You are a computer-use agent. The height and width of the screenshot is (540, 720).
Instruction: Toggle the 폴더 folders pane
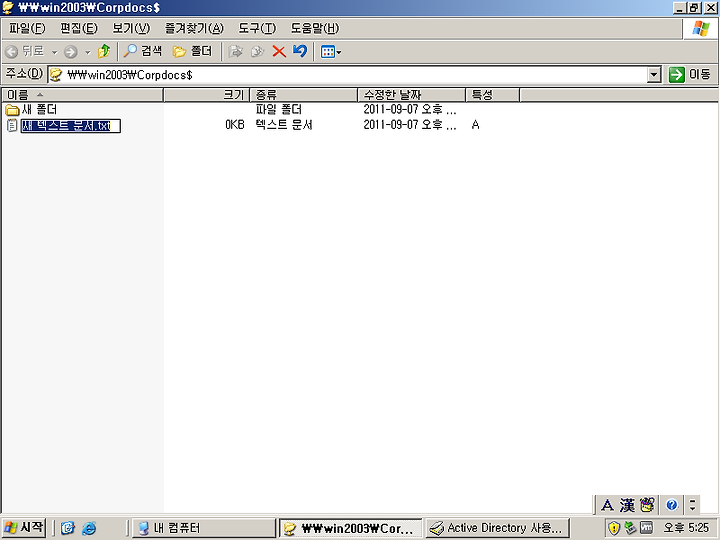click(x=192, y=51)
